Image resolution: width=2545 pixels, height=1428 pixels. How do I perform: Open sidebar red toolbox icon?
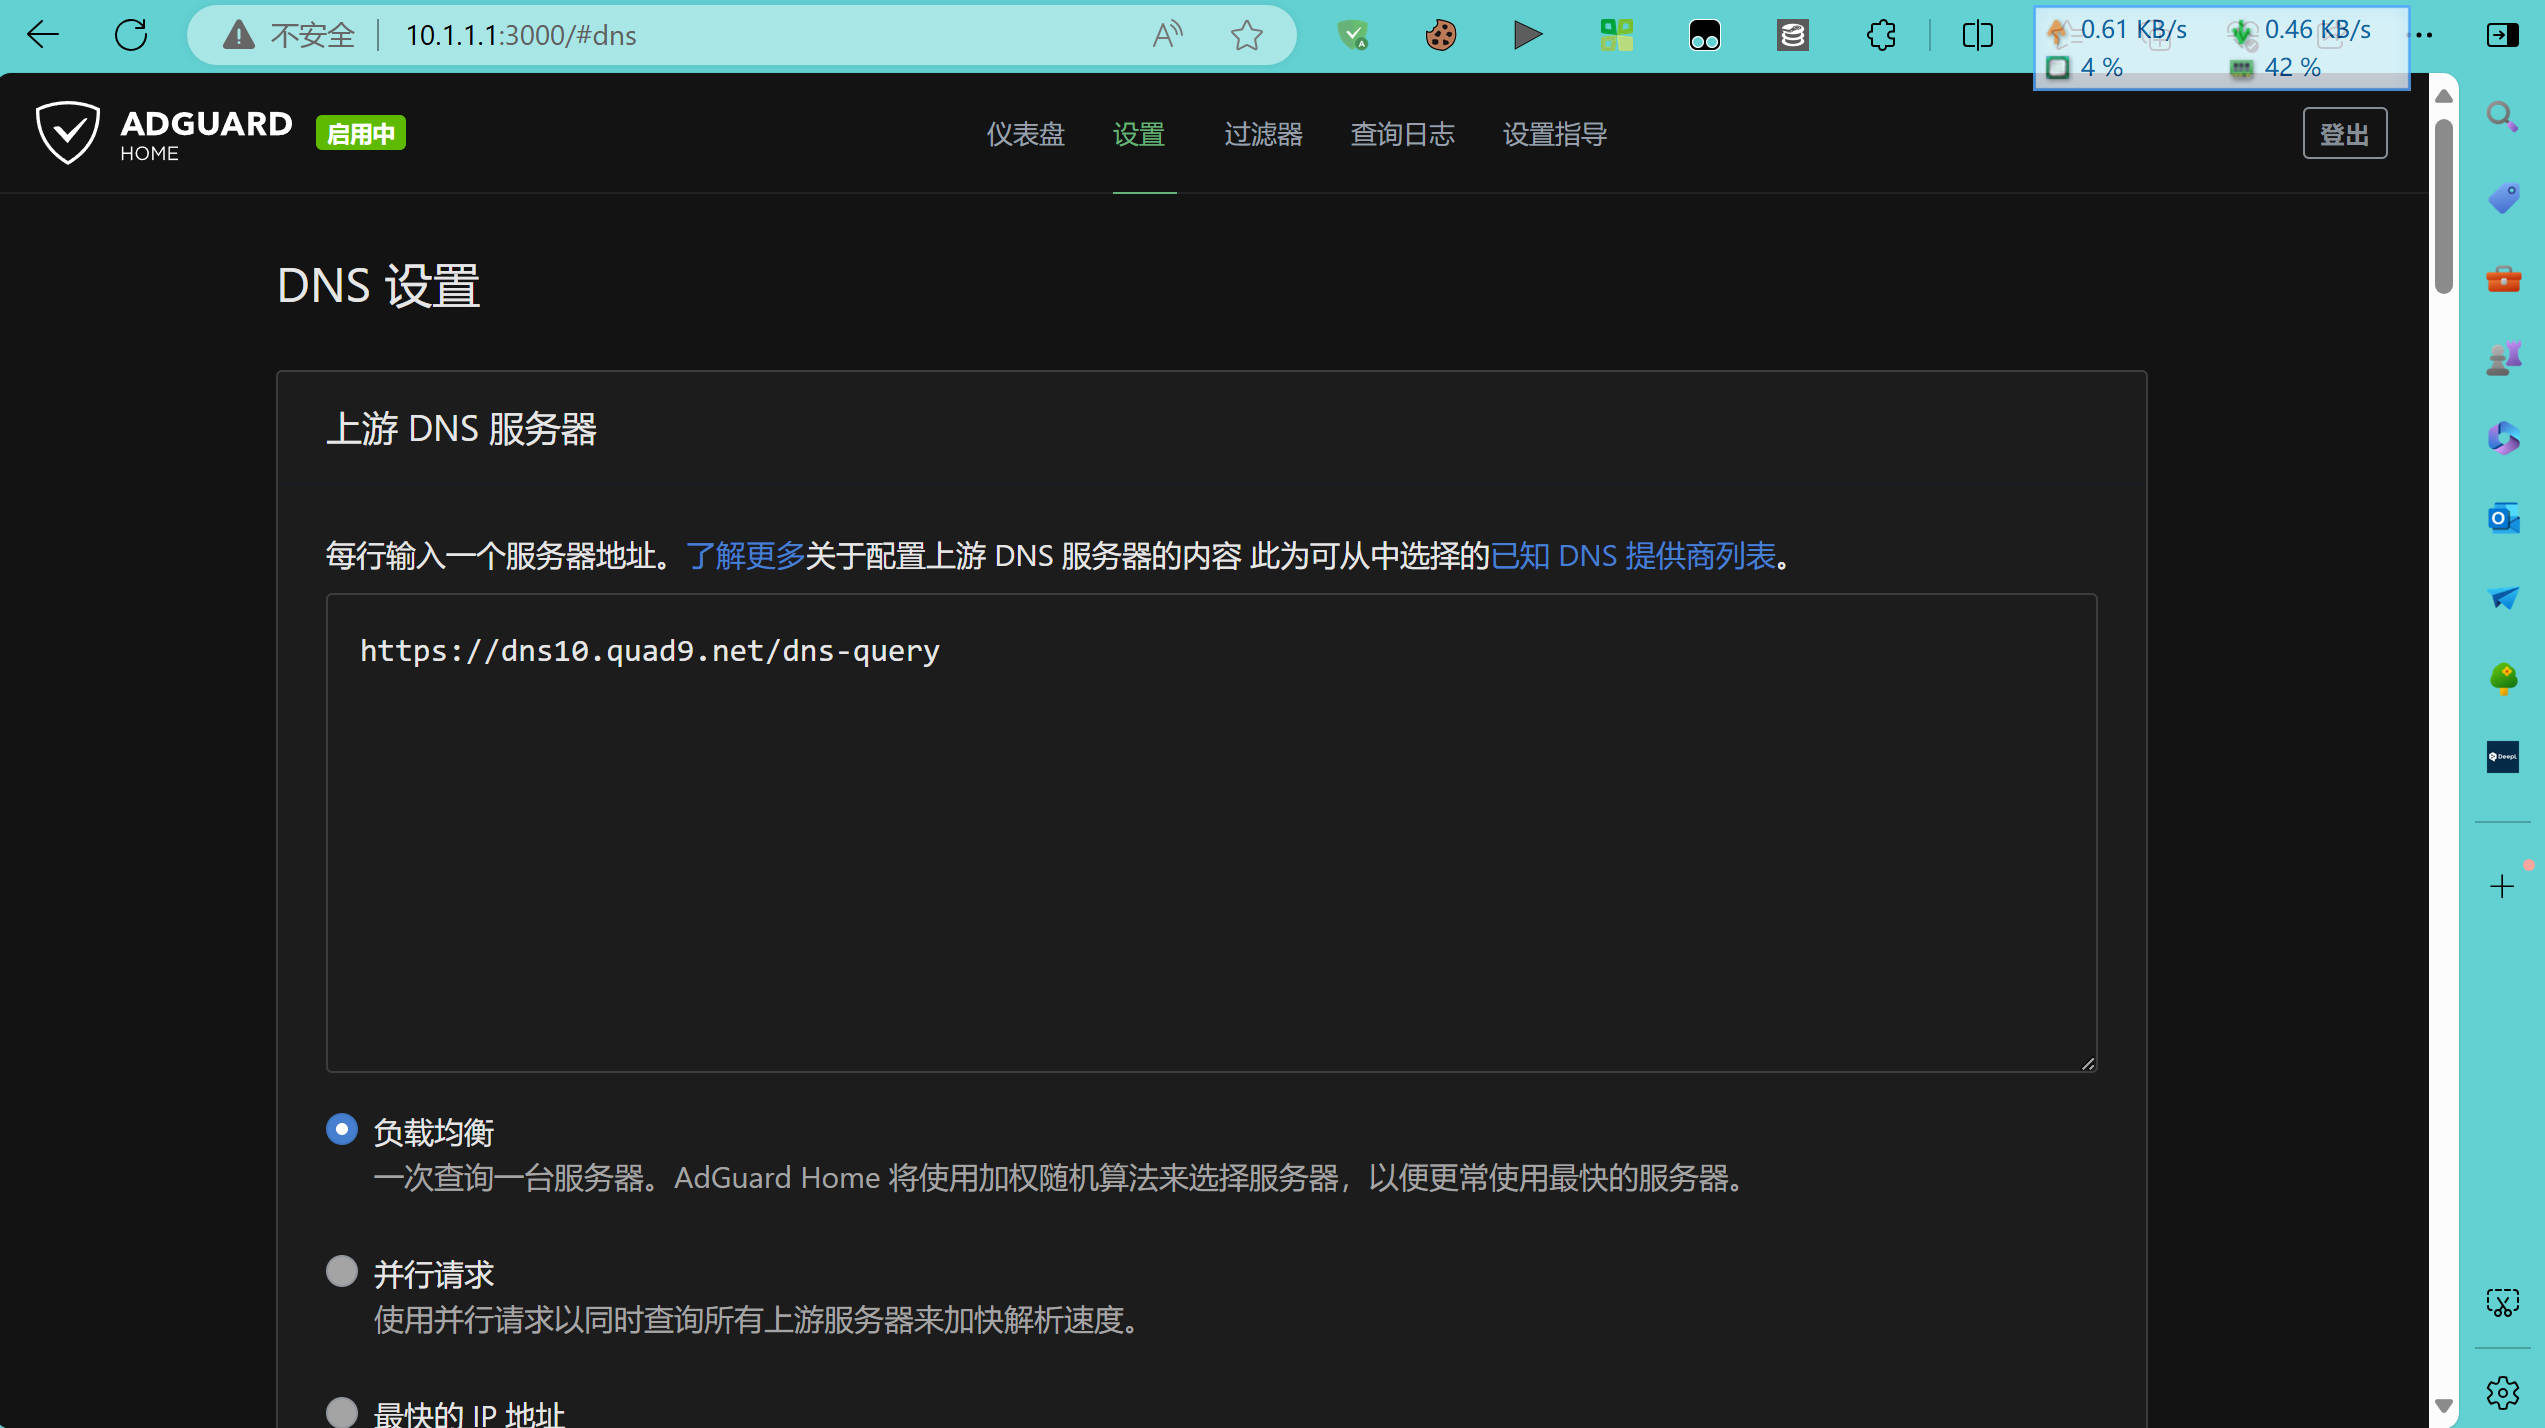(2503, 278)
